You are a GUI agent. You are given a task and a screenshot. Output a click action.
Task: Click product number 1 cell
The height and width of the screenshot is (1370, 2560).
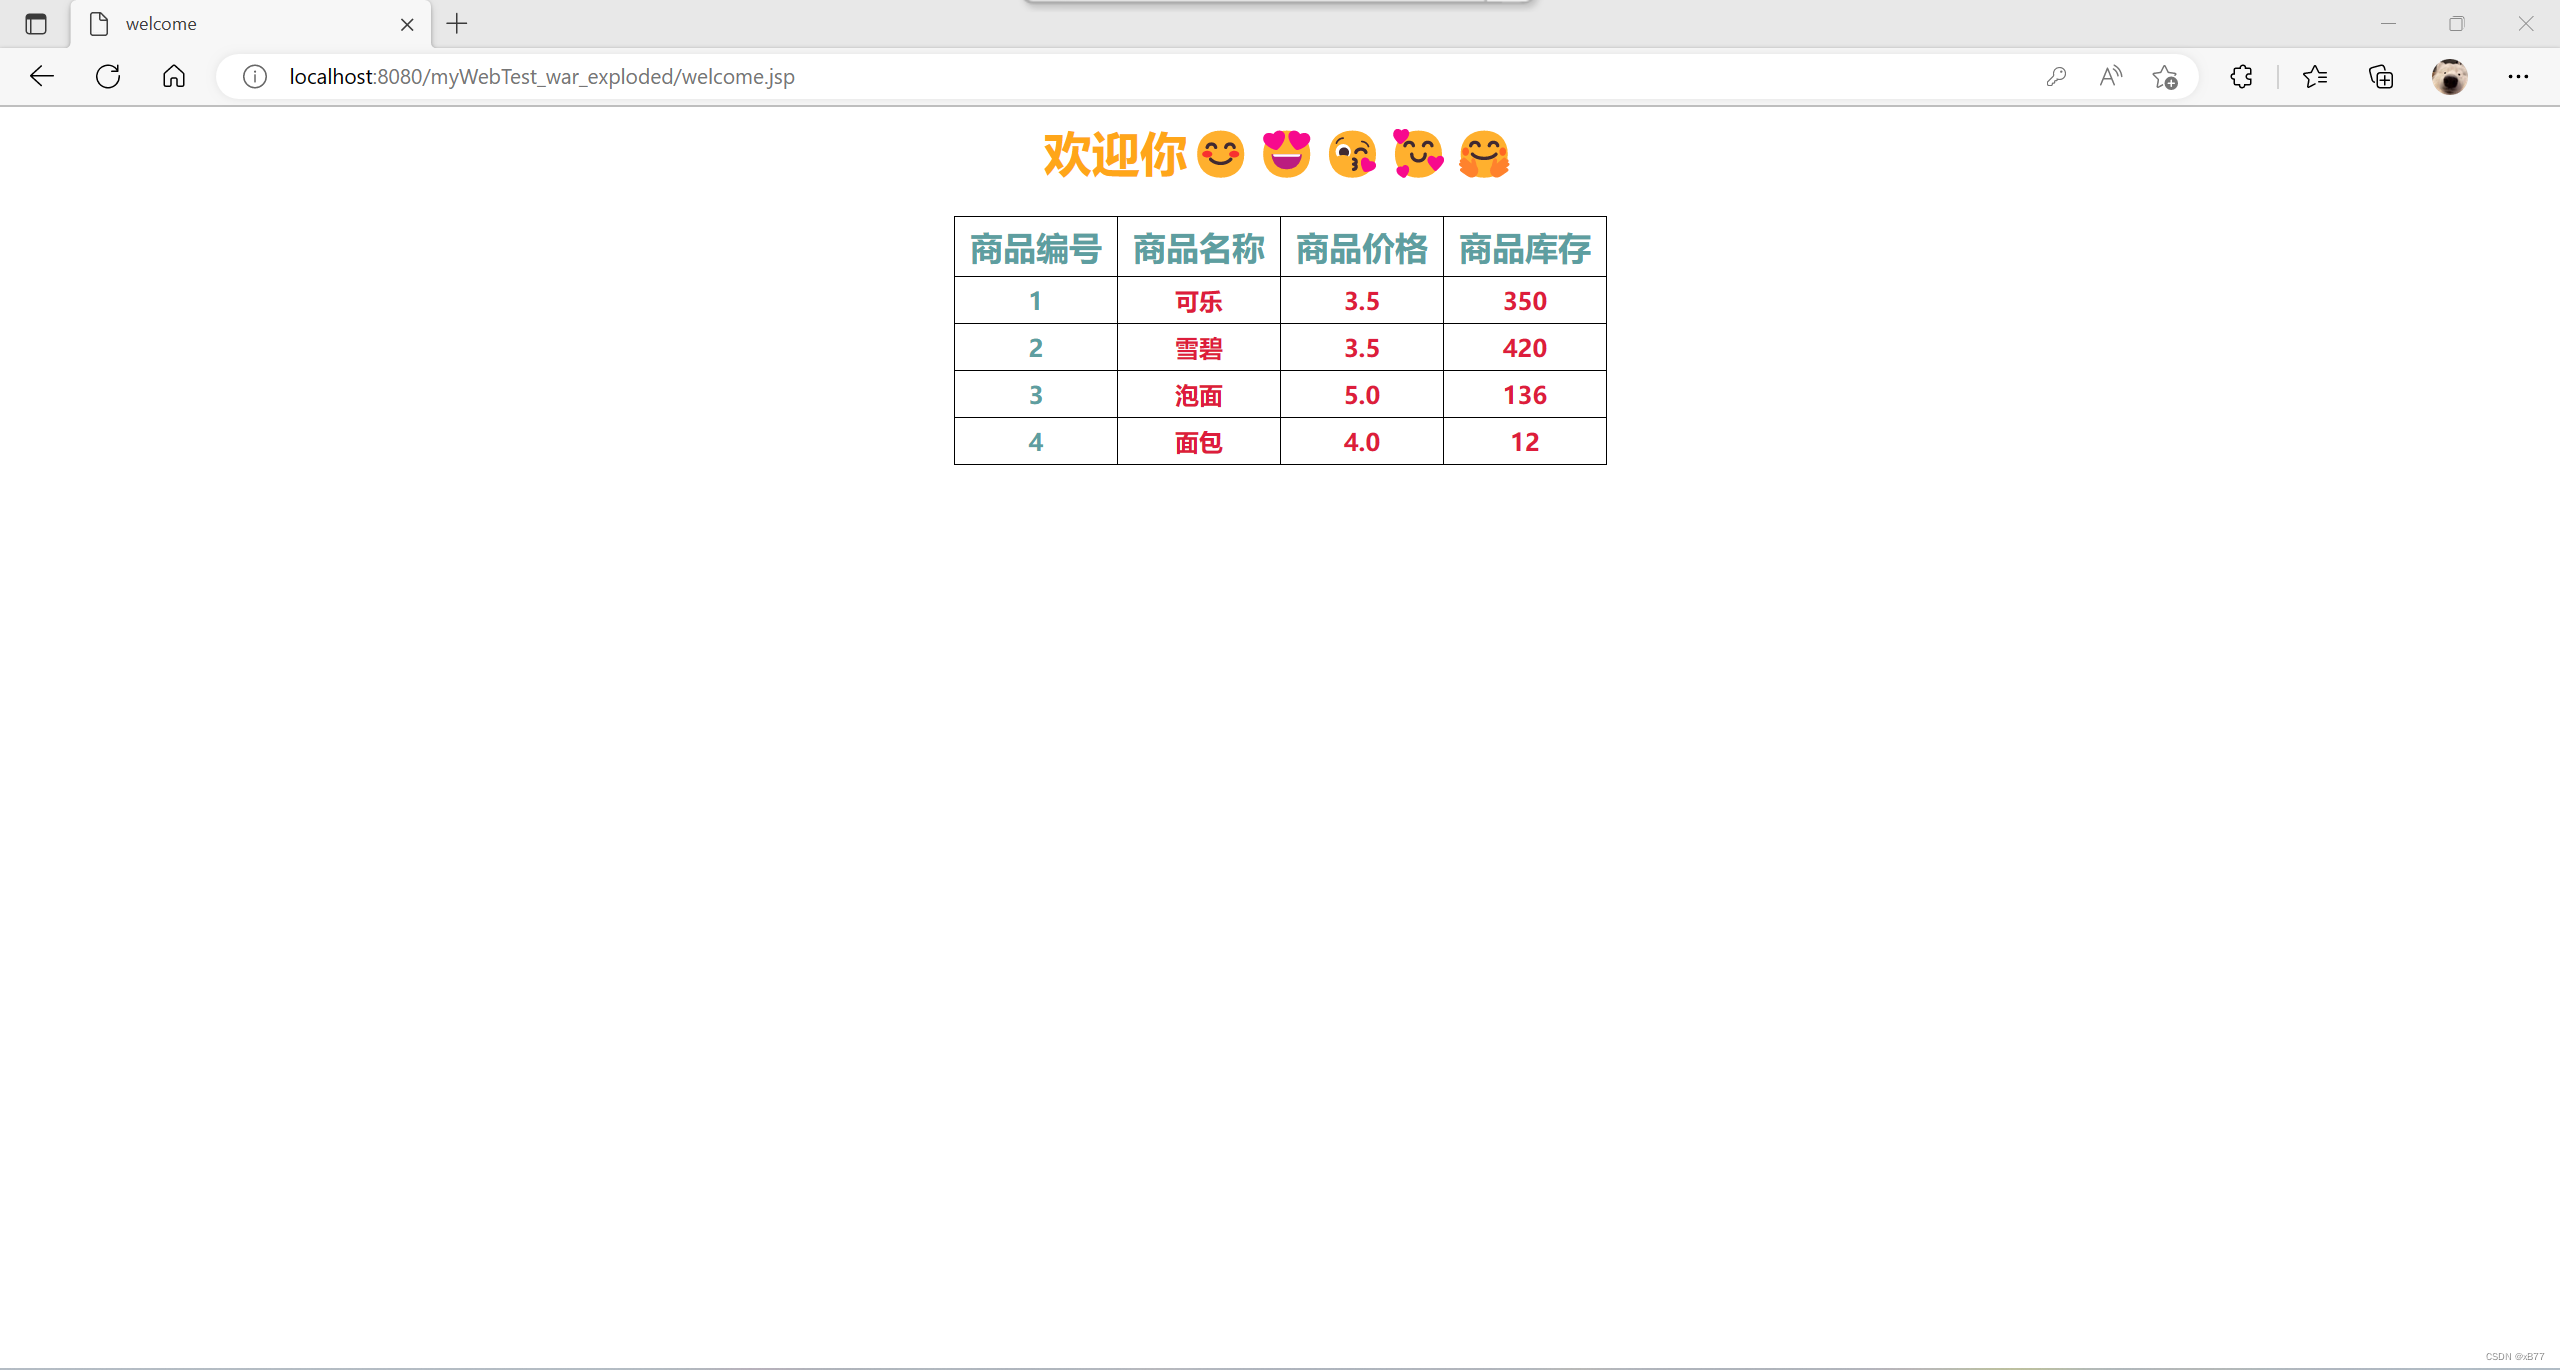(1036, 300)
